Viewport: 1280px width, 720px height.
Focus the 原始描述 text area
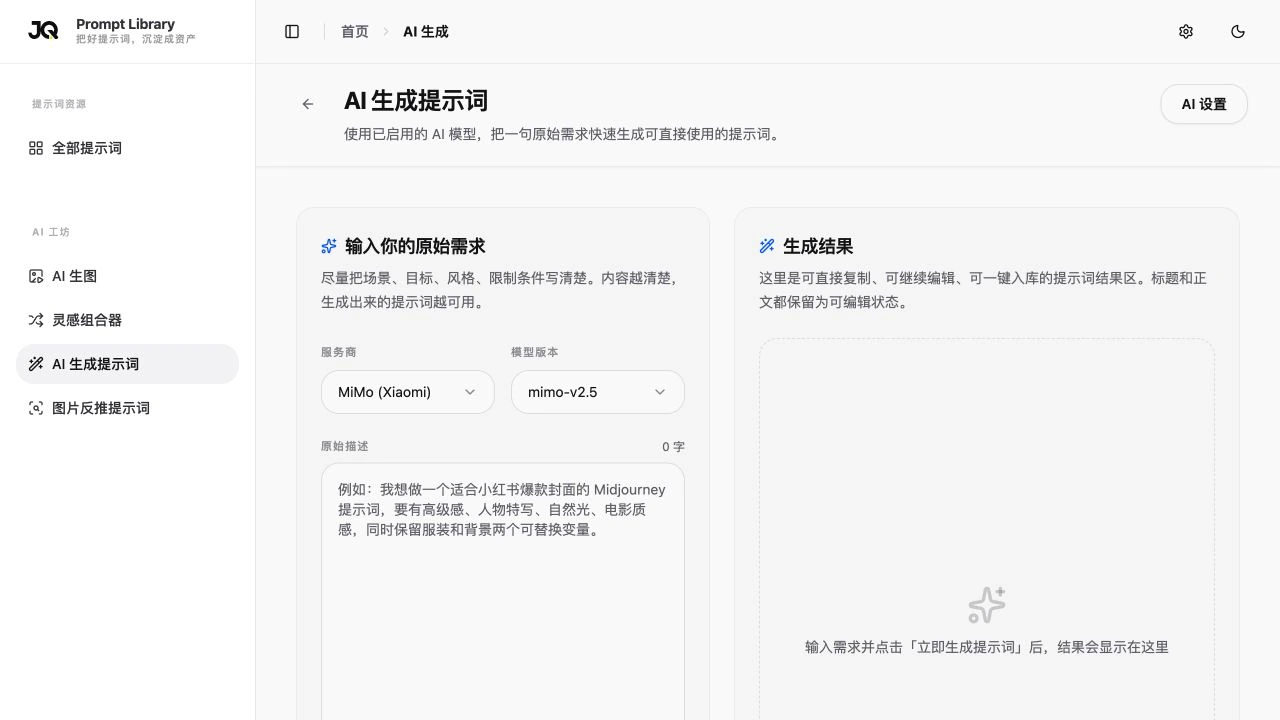503,591
